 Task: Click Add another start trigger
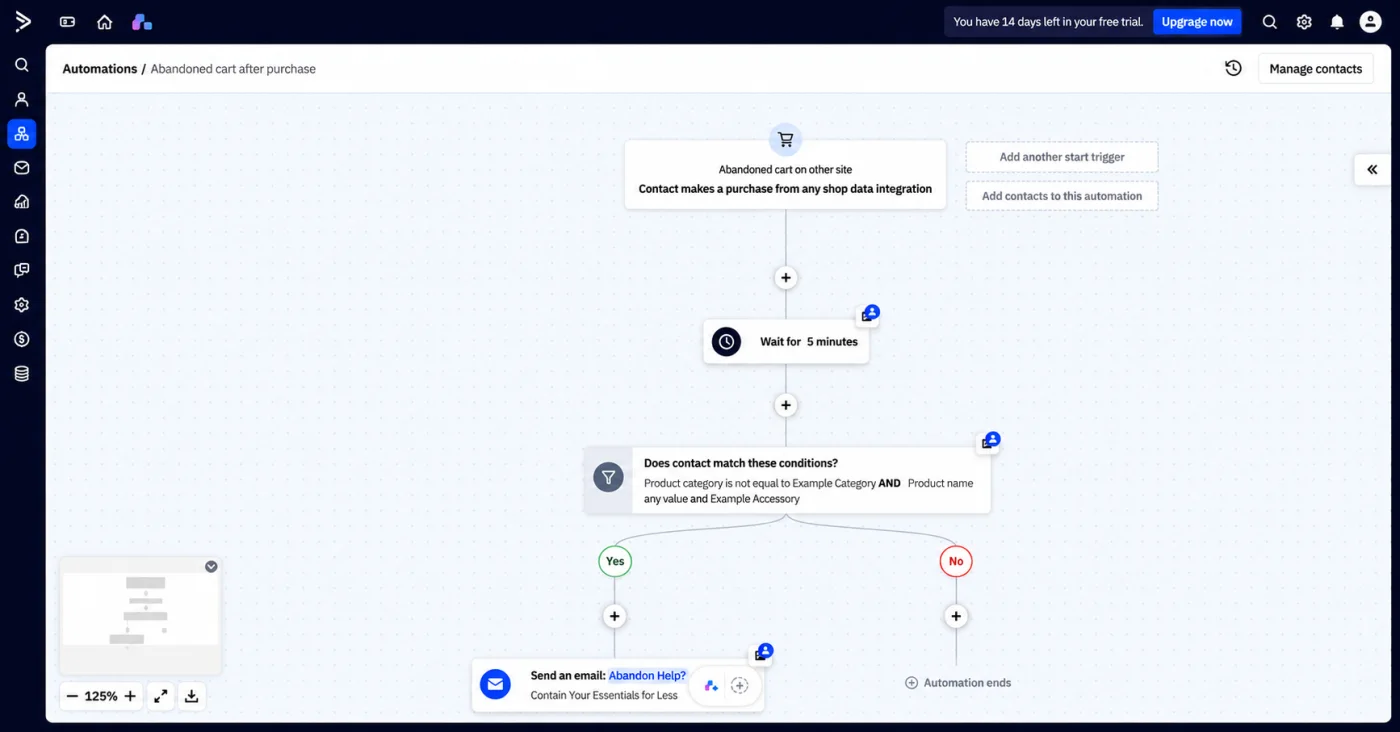[x=1062, y=157]
